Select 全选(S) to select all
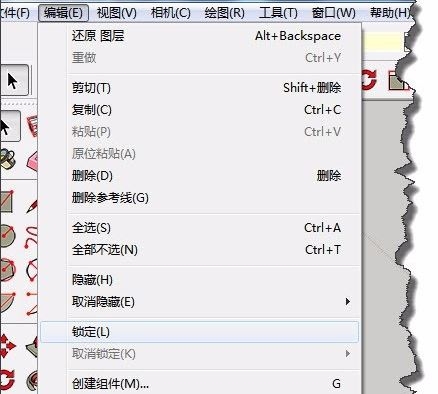The image size is (438, 394). coord(200,228)
